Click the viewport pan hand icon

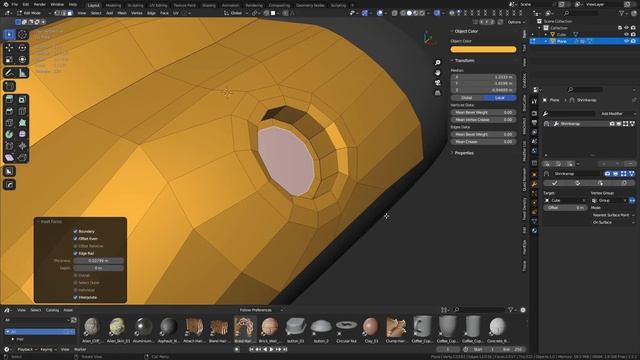pos(438,73)
